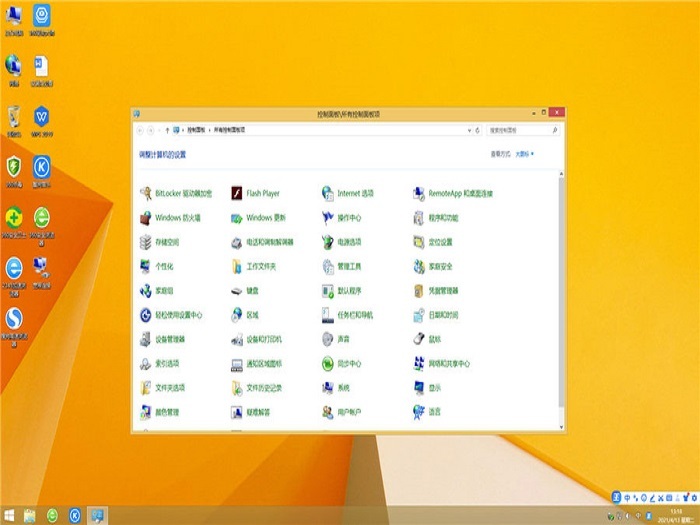Click 所有控制面板项 breadcrumb segment
The image size is (700, 525).
(x=230, y=131)
